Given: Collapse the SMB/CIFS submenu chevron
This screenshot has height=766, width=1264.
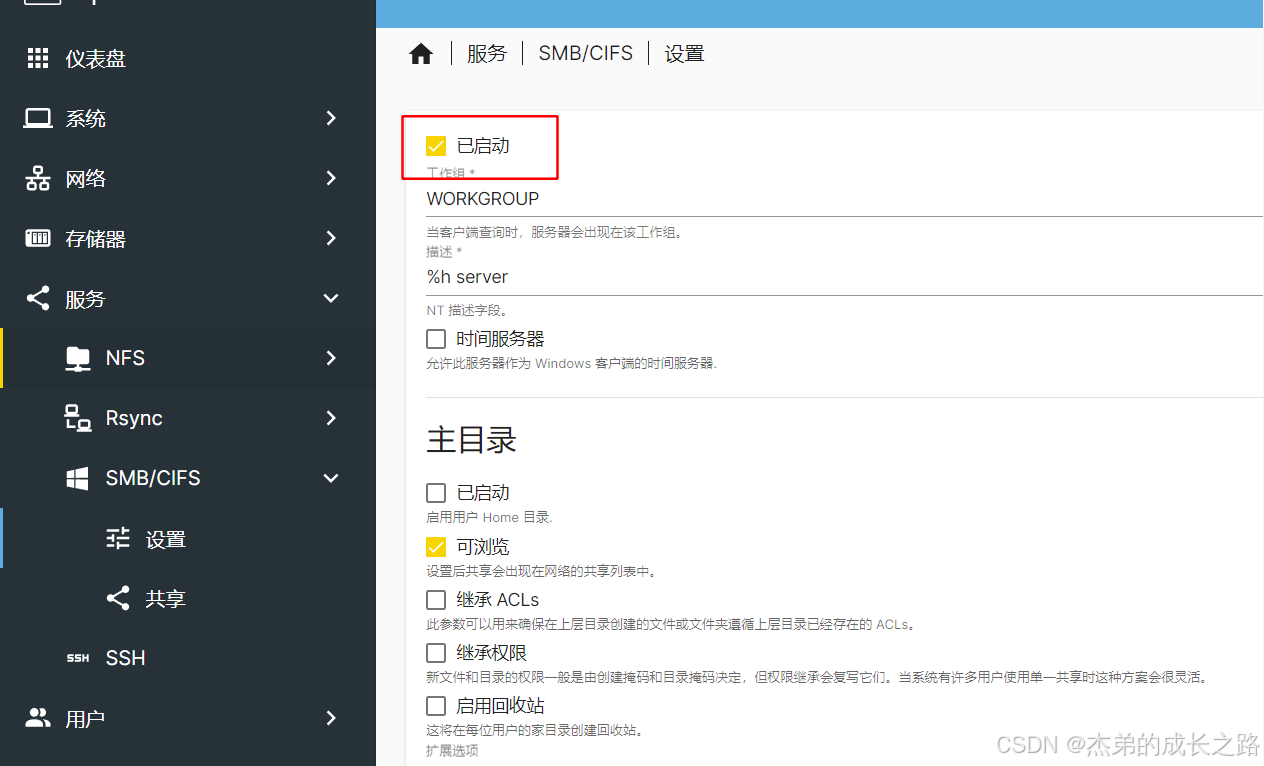Looking at the screenshot, I should pos(331,478).
